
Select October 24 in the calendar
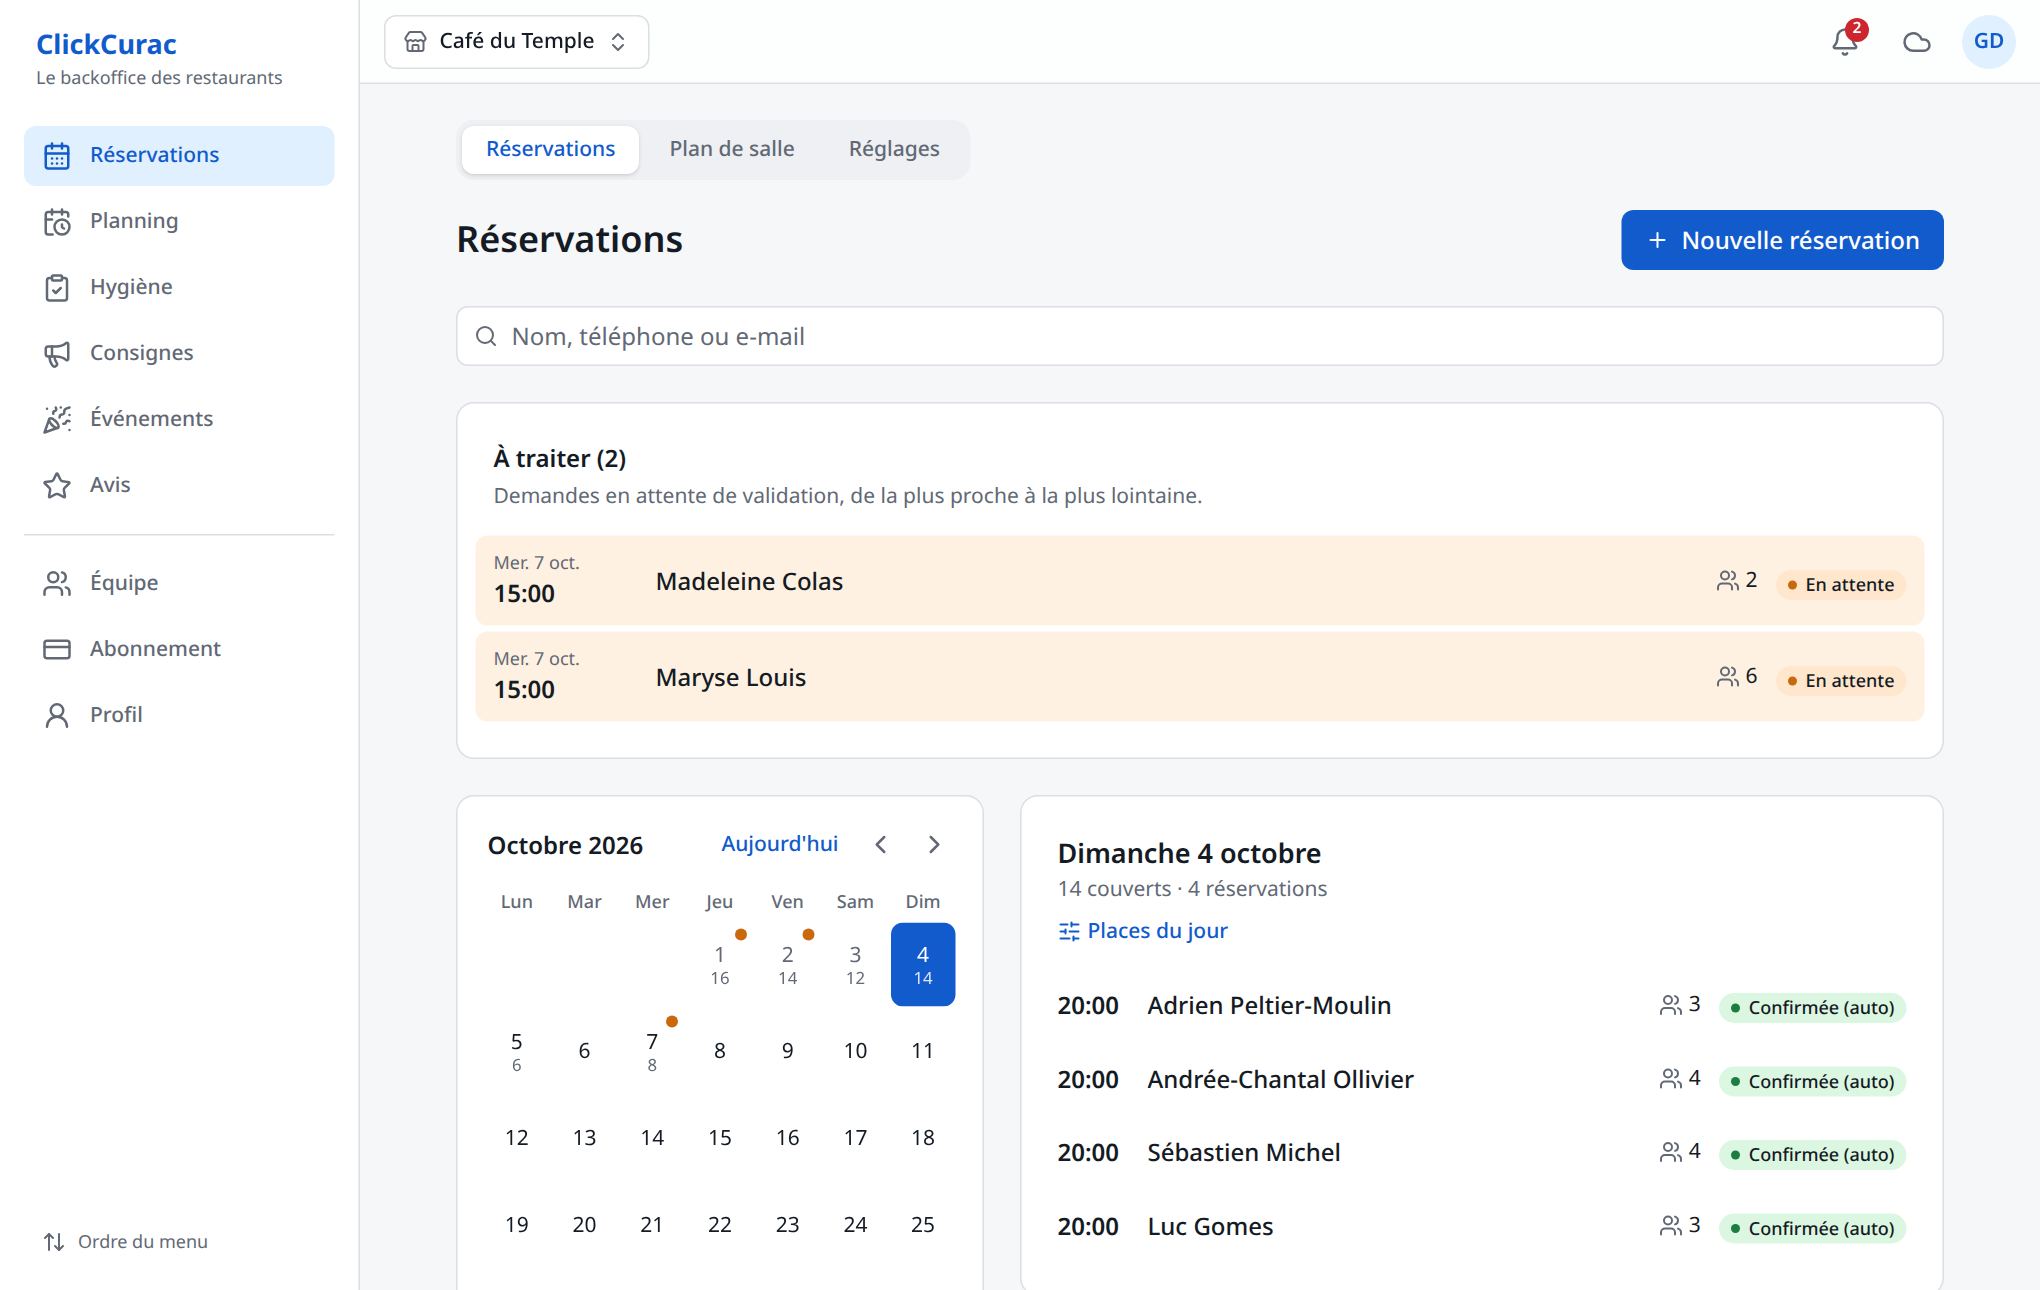coord(855,1225)
